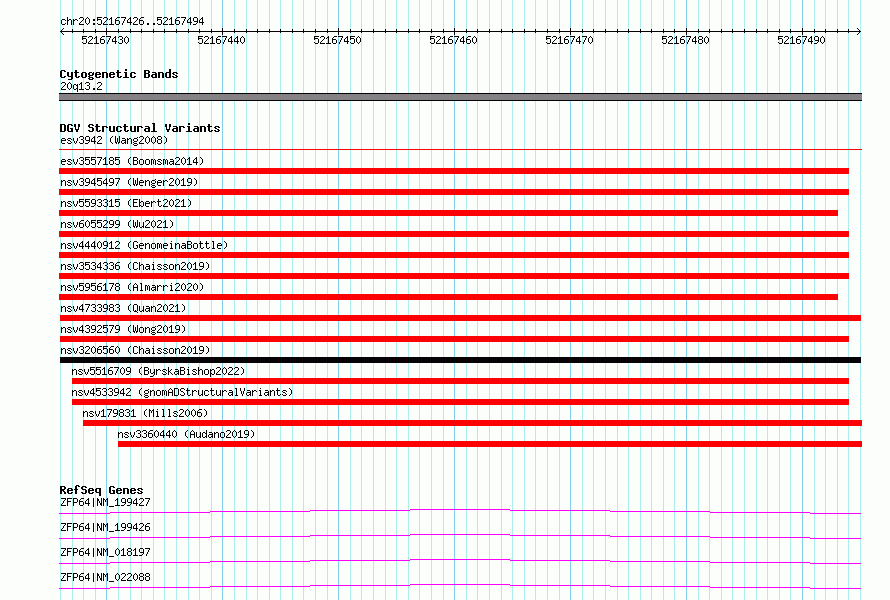890x600 pixels.
Task: Click the red bar under nsv4440912
Action: (454, 255)
